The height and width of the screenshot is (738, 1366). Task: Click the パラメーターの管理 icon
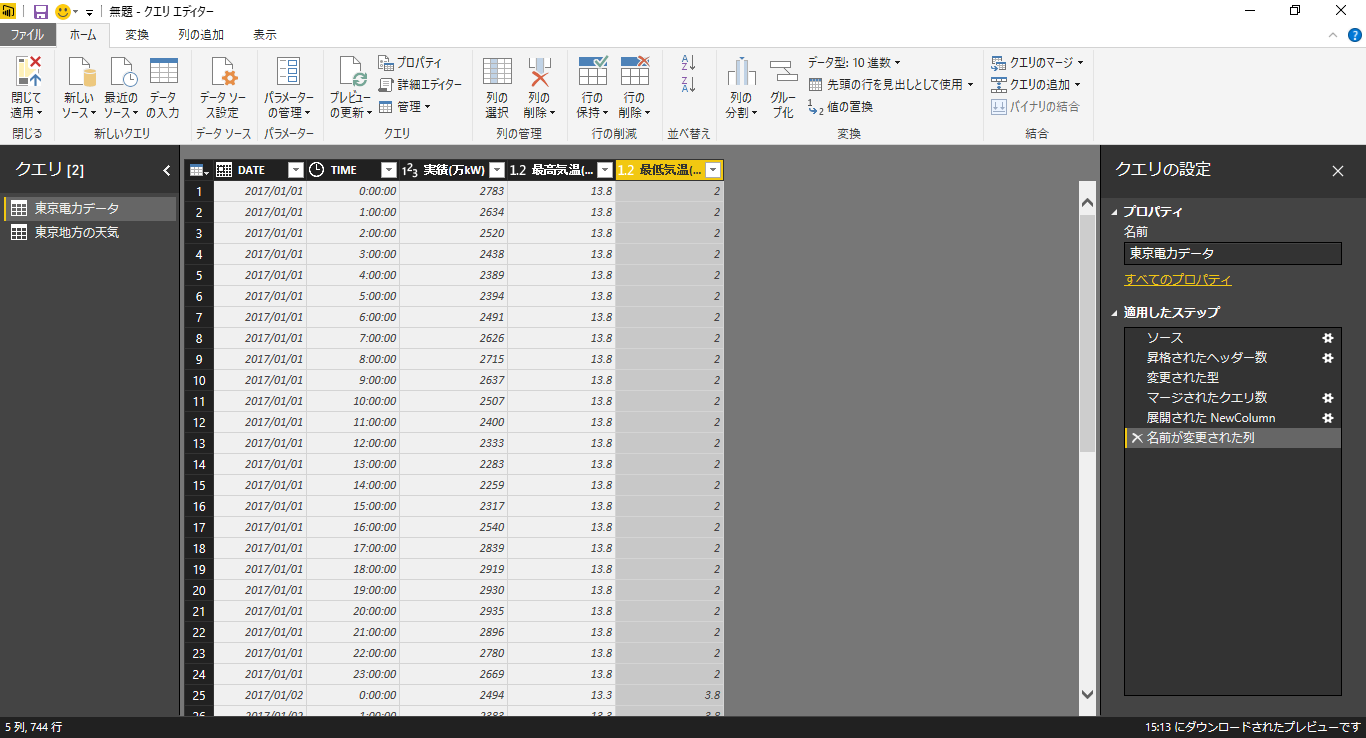289,72
